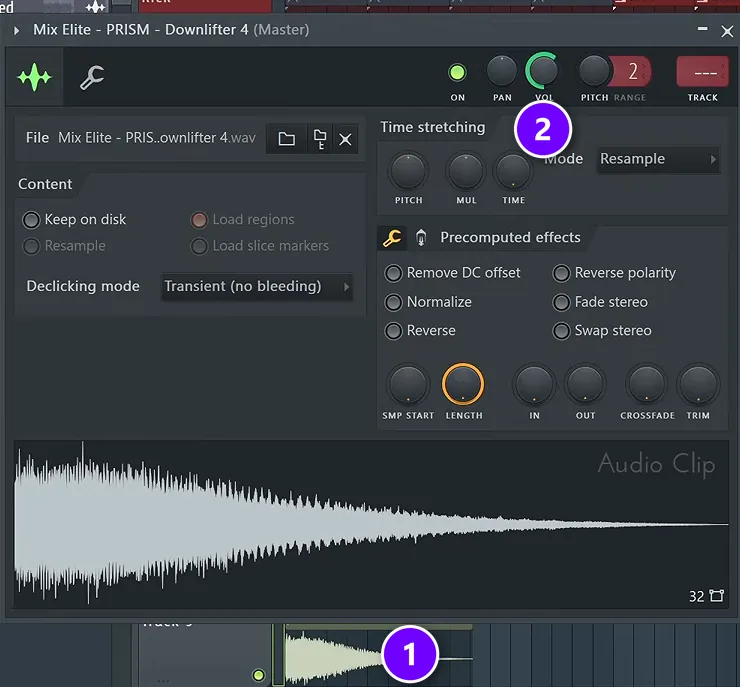This screenshot has width=740, height=687.
Task: Open the sample waveform settings tab icon
Action: 34,77
